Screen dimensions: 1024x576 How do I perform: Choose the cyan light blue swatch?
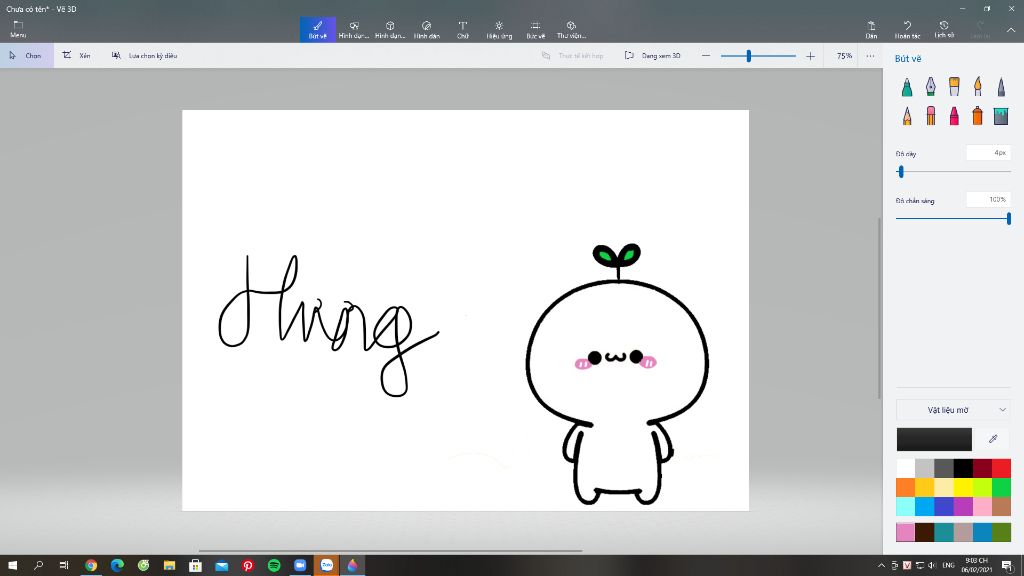(905, 506)
